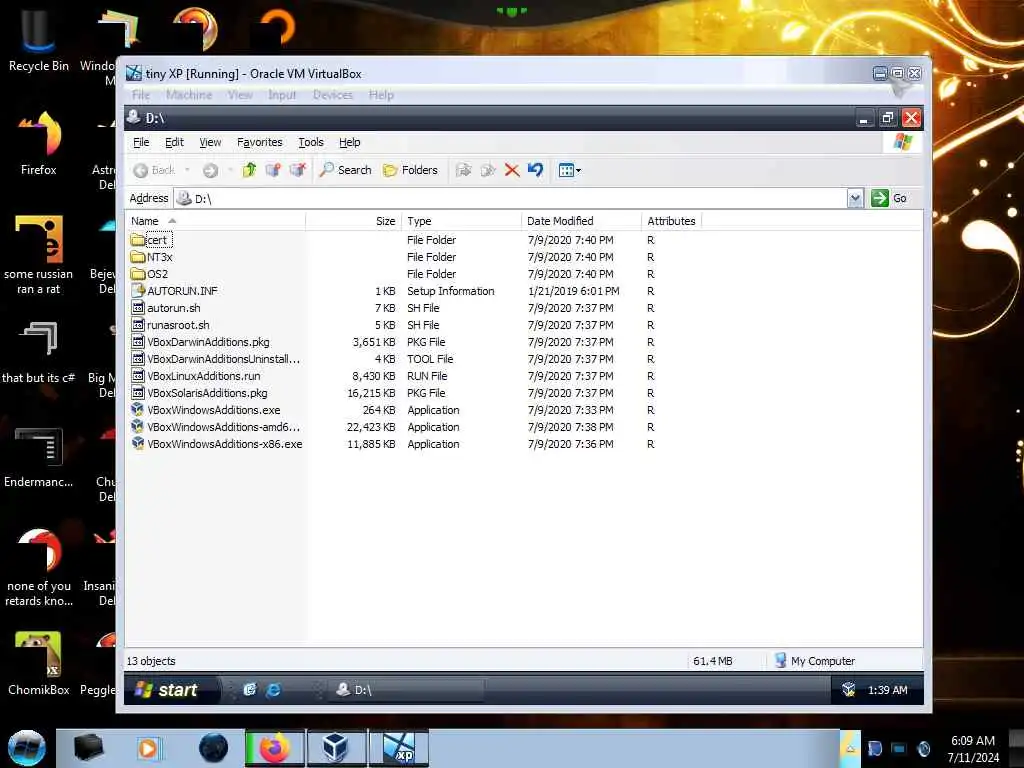Sort by the Size column header

[x=353, y=221]
